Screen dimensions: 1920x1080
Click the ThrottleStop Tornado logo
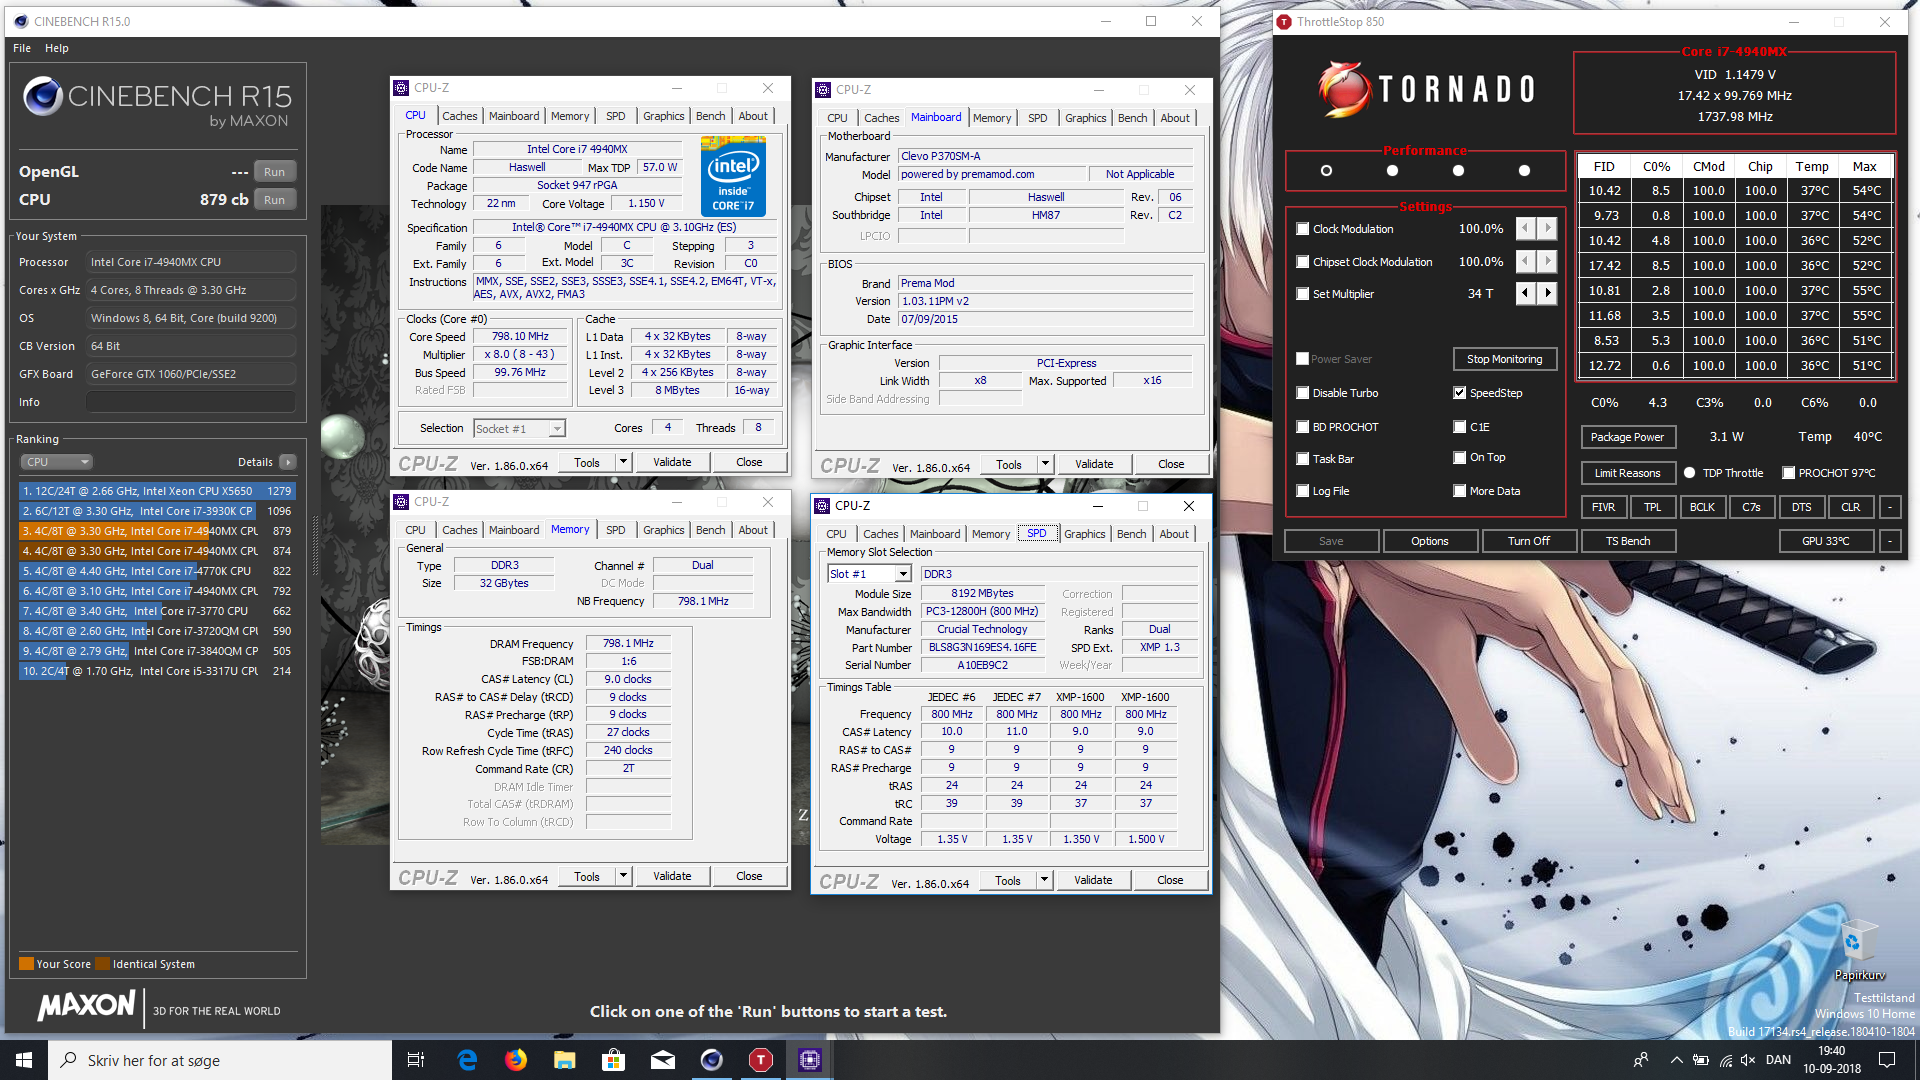coord(1426,89)
